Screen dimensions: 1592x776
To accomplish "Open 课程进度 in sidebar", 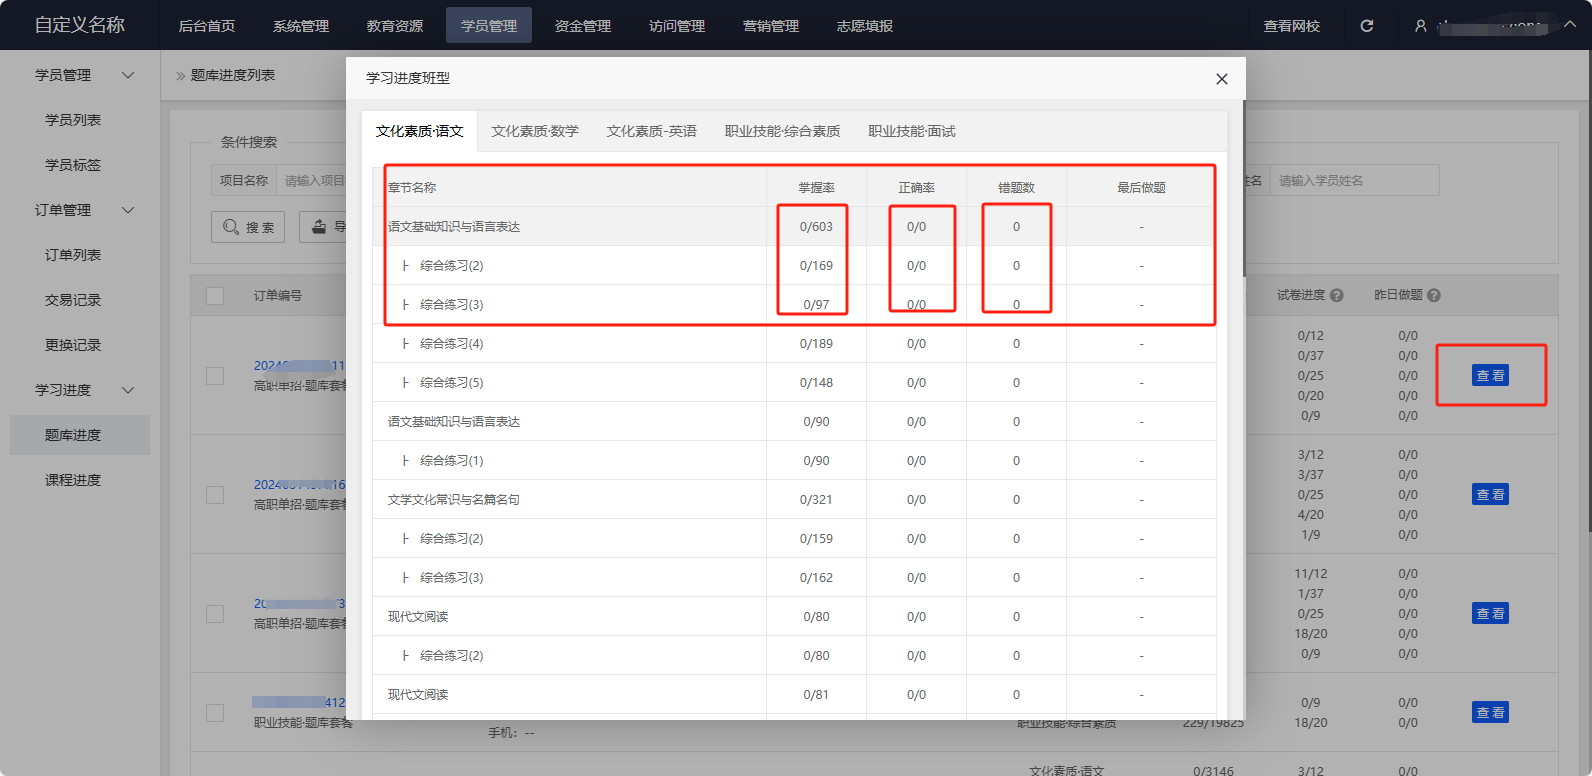I will point(73,480).
